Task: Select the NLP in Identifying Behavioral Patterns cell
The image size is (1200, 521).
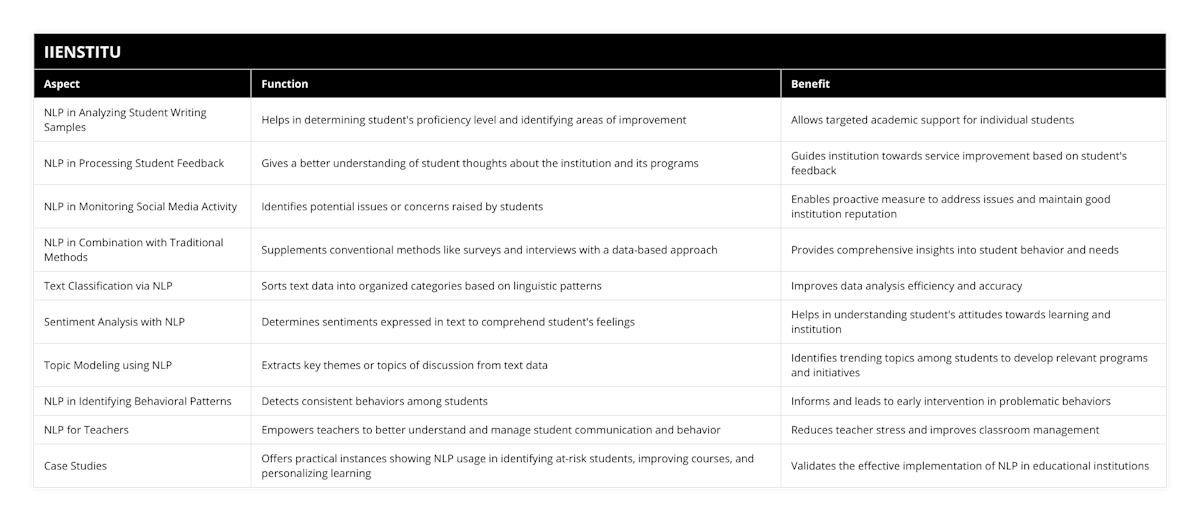Action: coord(138,401)
